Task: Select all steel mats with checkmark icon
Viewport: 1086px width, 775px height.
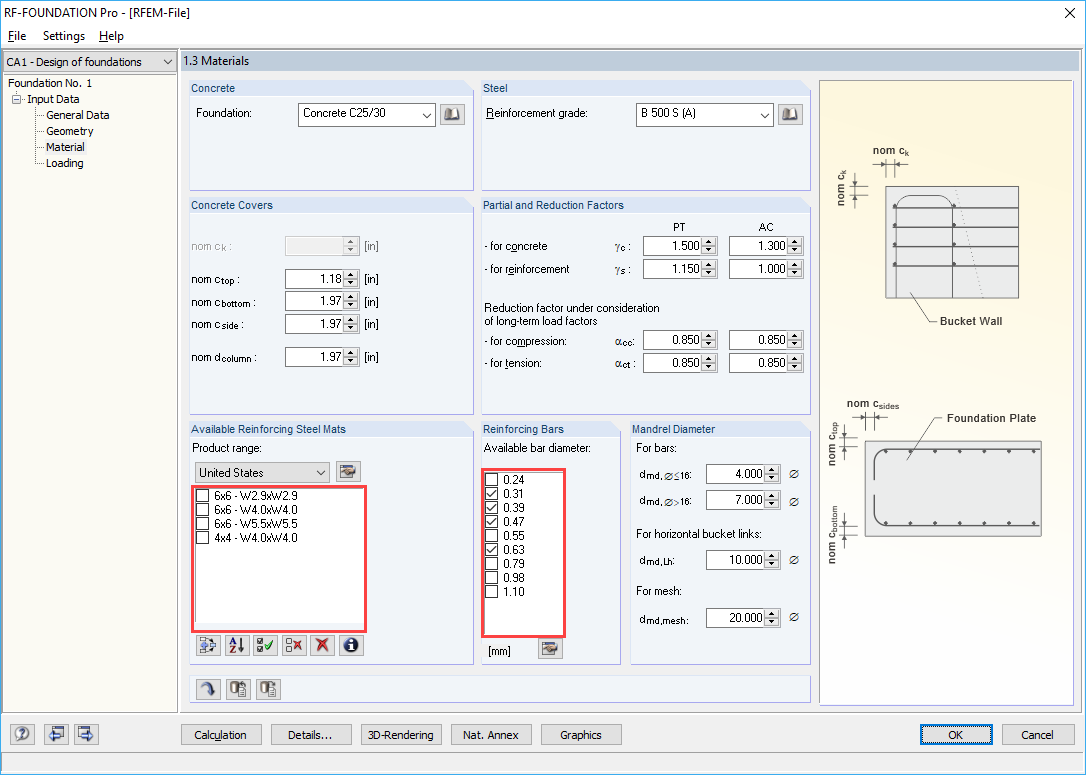Action: point(265,645)
